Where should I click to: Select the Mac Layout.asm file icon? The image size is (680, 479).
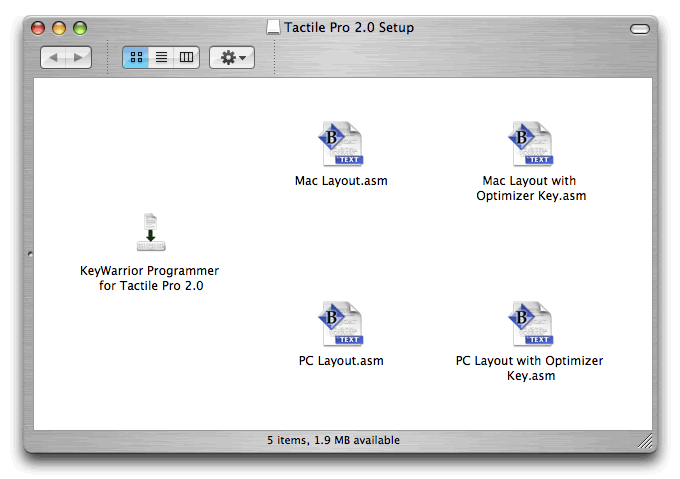[x=341, y=143]
